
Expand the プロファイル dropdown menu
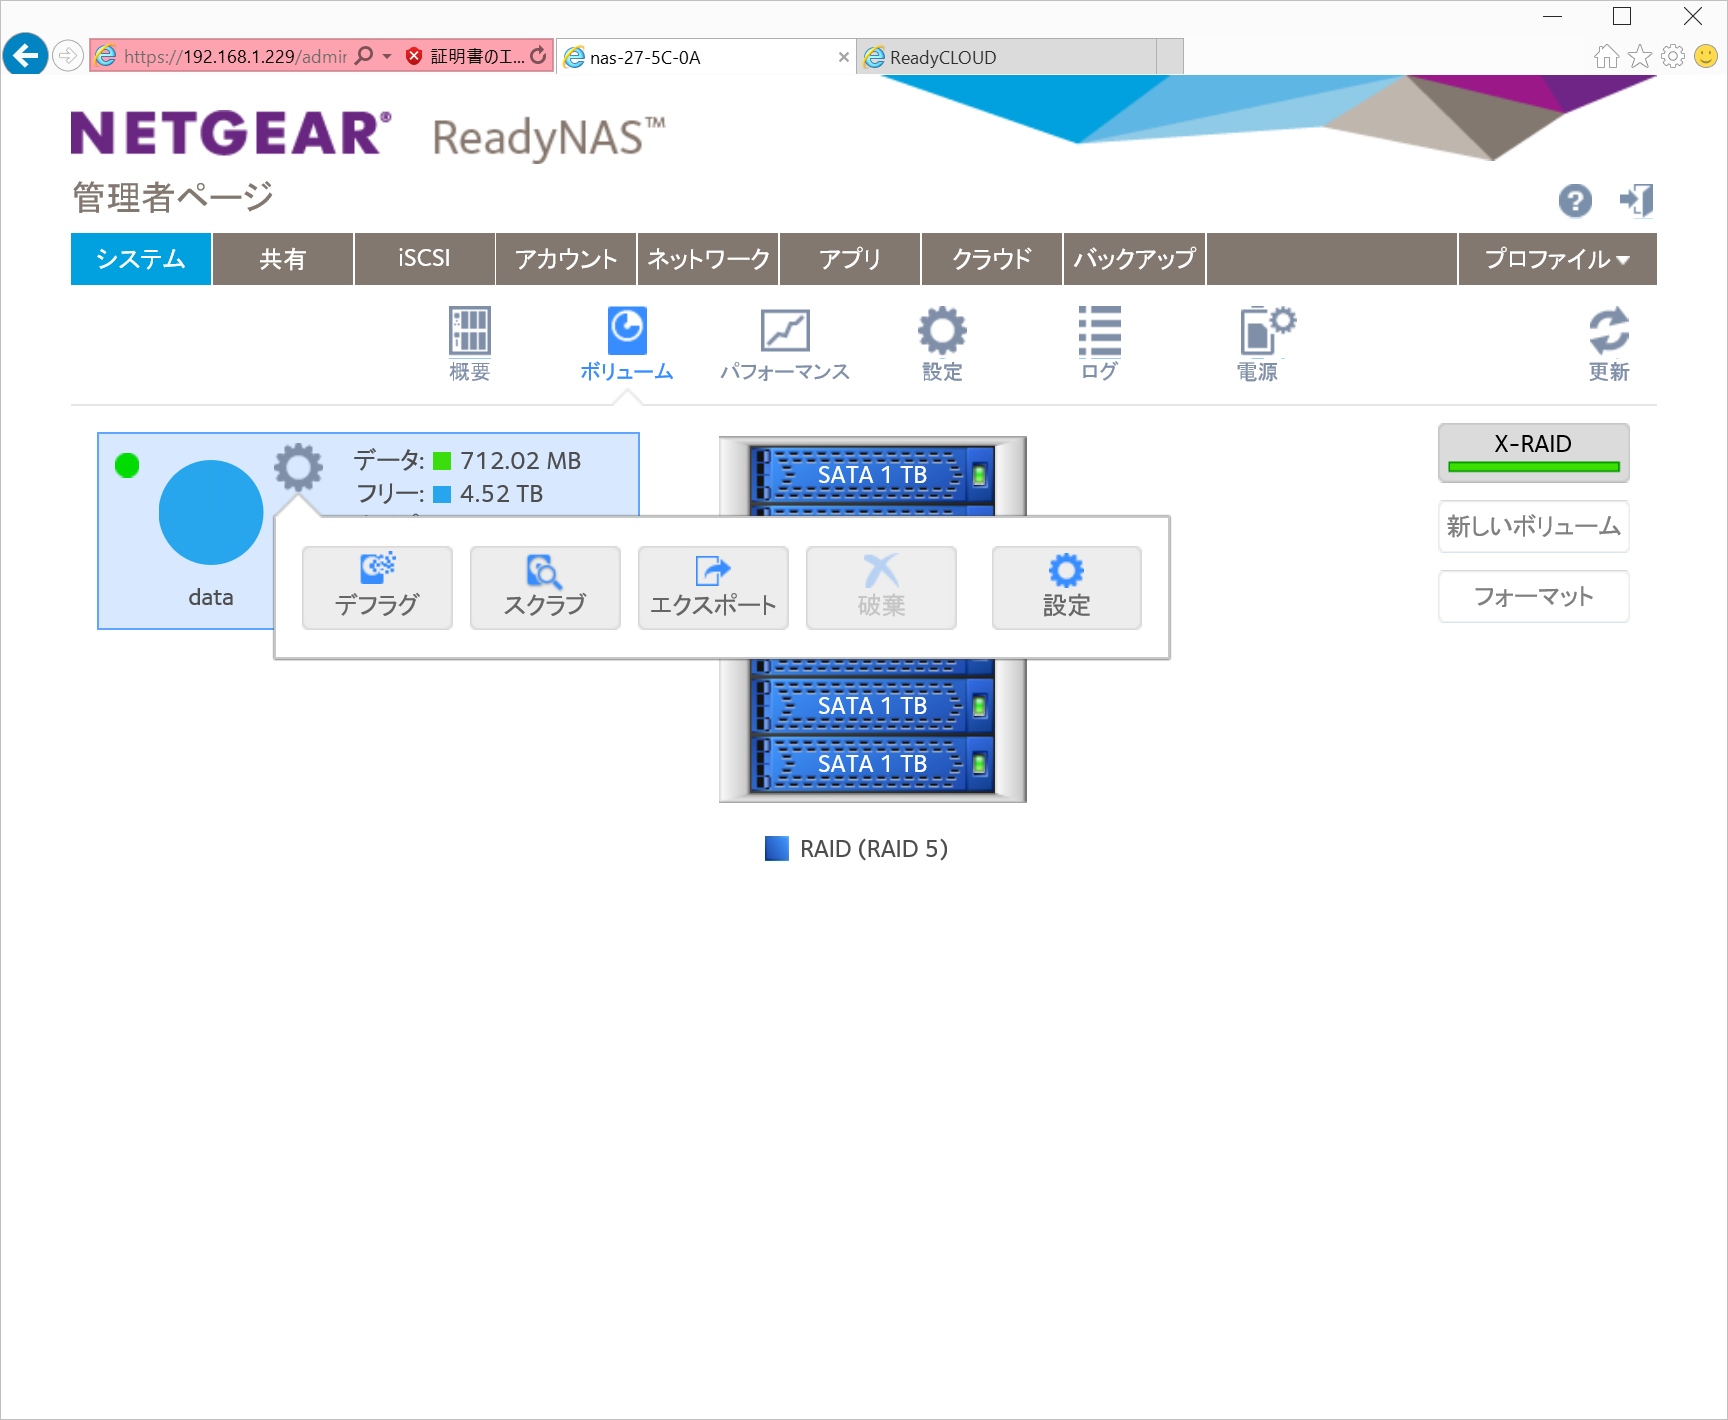tap(1557, 259)
